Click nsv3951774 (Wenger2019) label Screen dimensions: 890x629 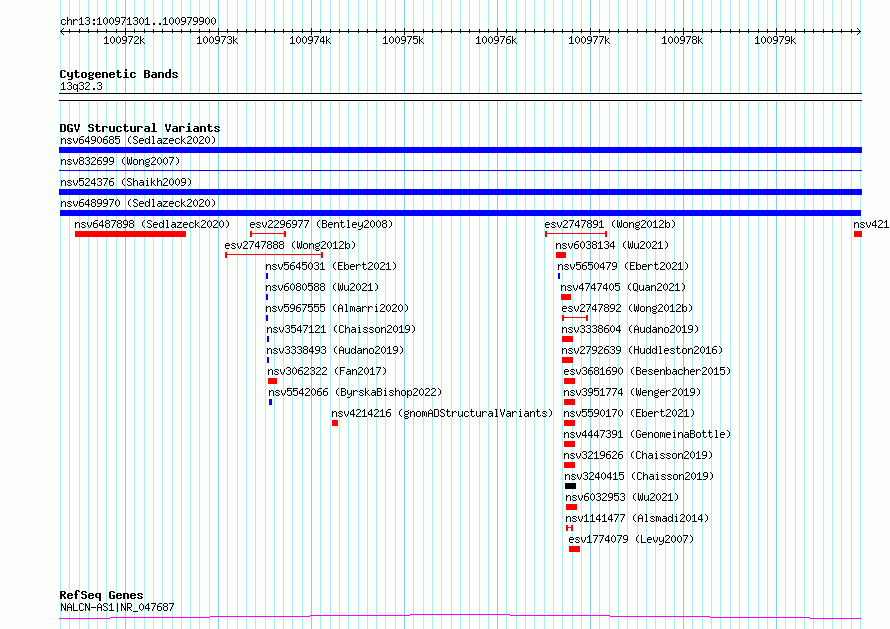click(x=632, y=392)
